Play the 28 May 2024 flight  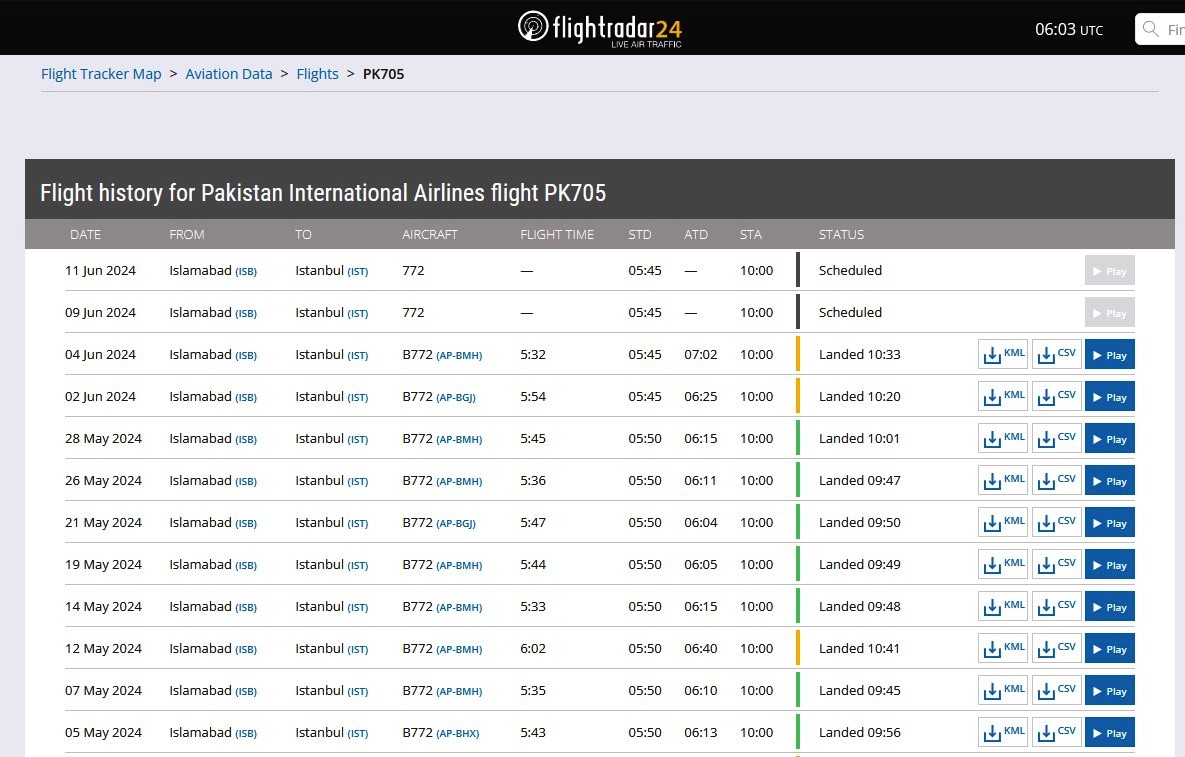1109,438
